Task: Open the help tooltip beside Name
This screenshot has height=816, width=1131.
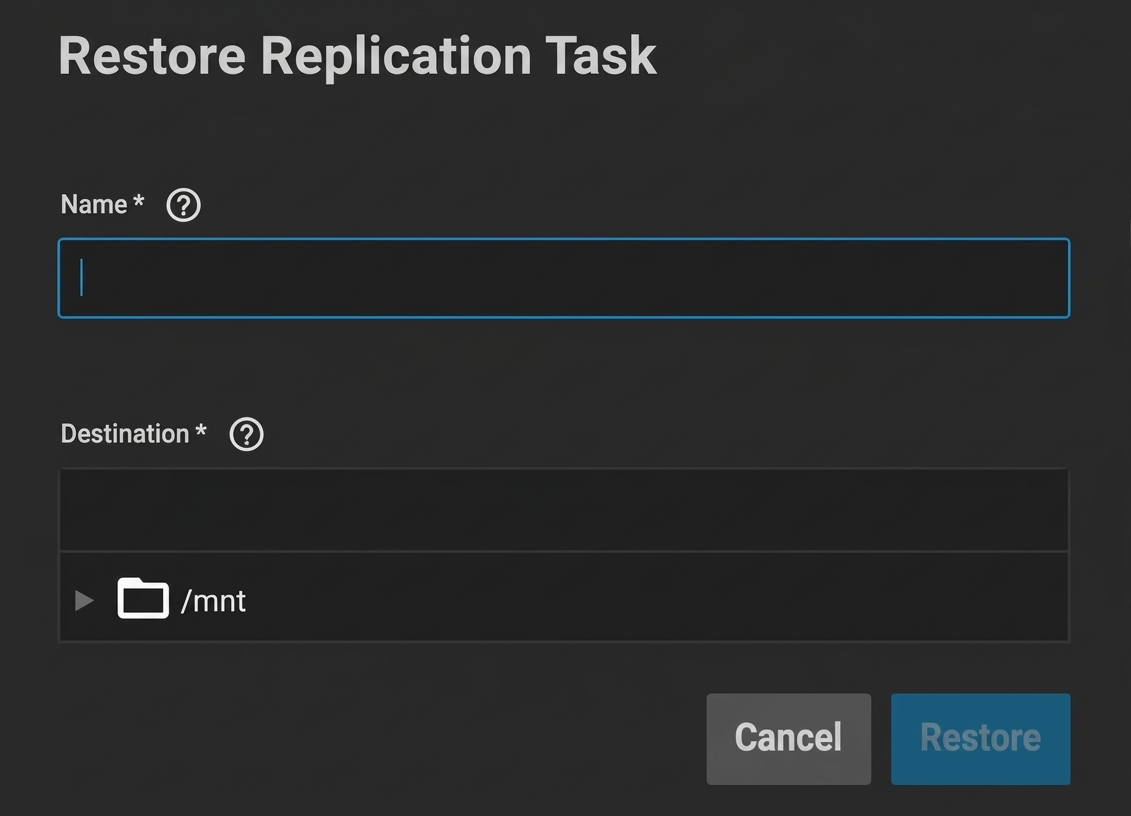Action: (x=183, y=205)
